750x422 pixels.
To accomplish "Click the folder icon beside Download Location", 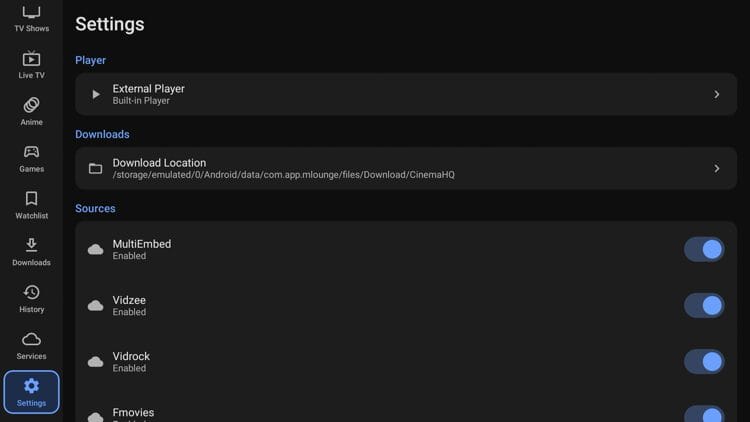I will pos(96,168).
